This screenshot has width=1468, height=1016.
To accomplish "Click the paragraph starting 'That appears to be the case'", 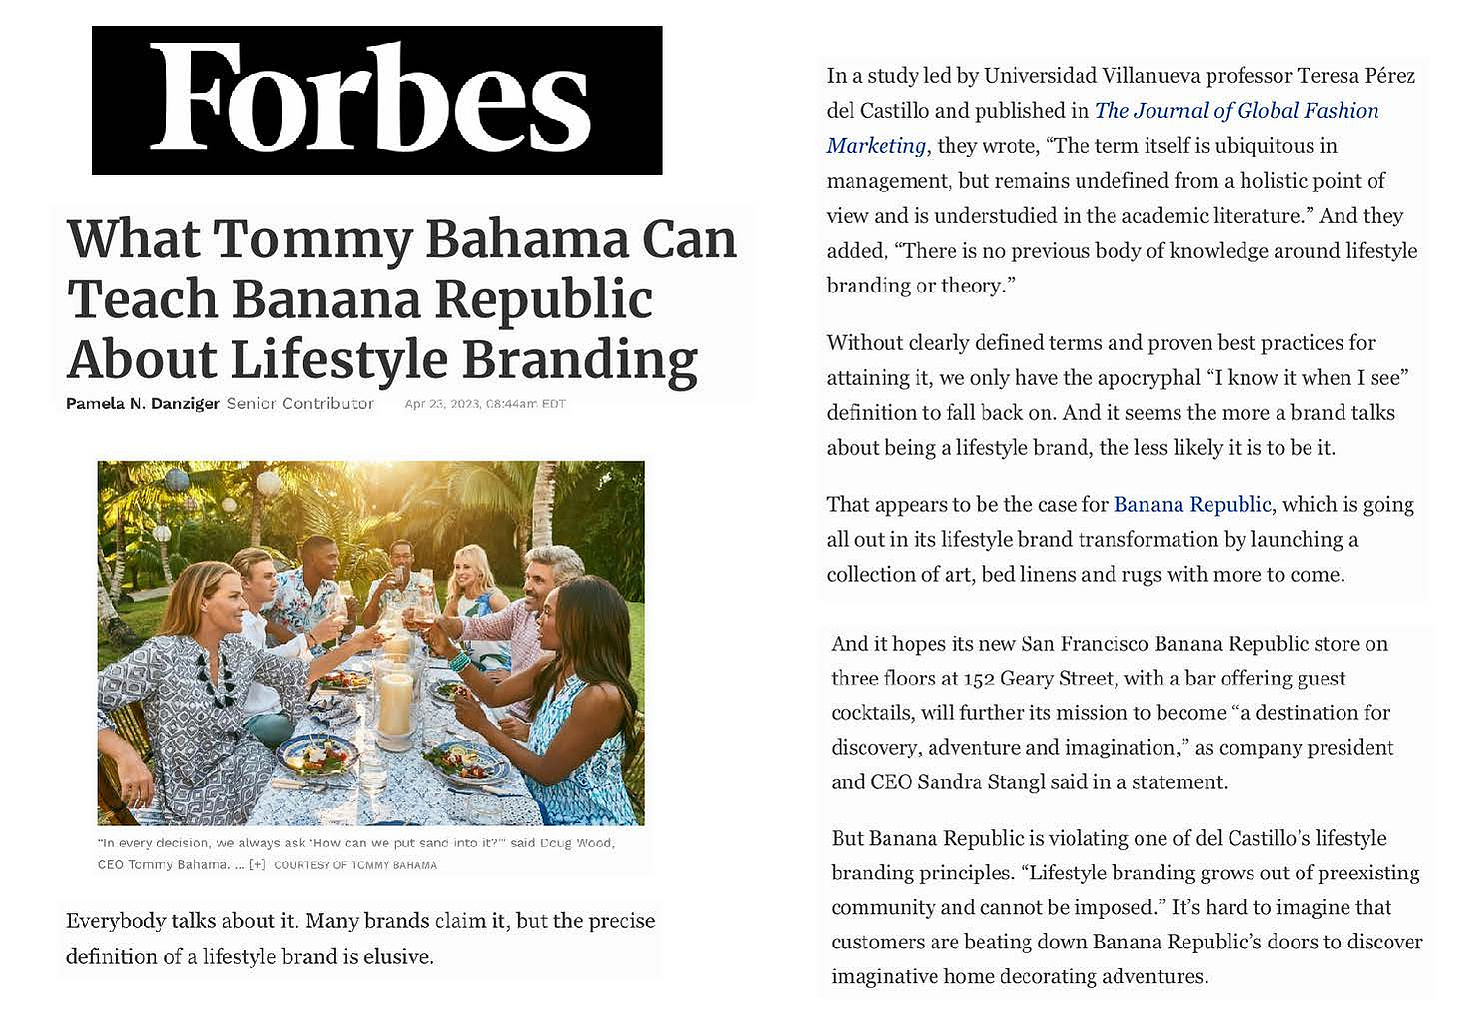I will point(1120,539).
